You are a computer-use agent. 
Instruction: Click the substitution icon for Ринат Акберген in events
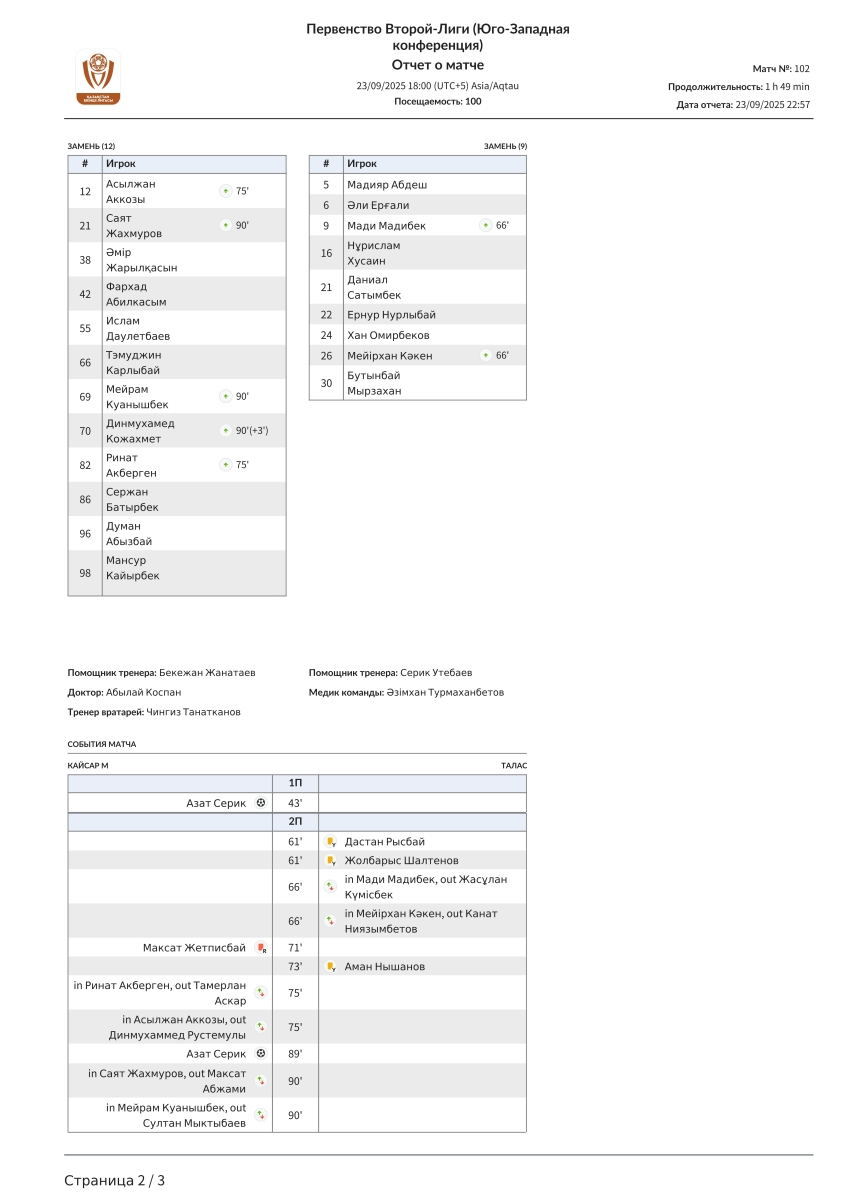click(260, 993)
